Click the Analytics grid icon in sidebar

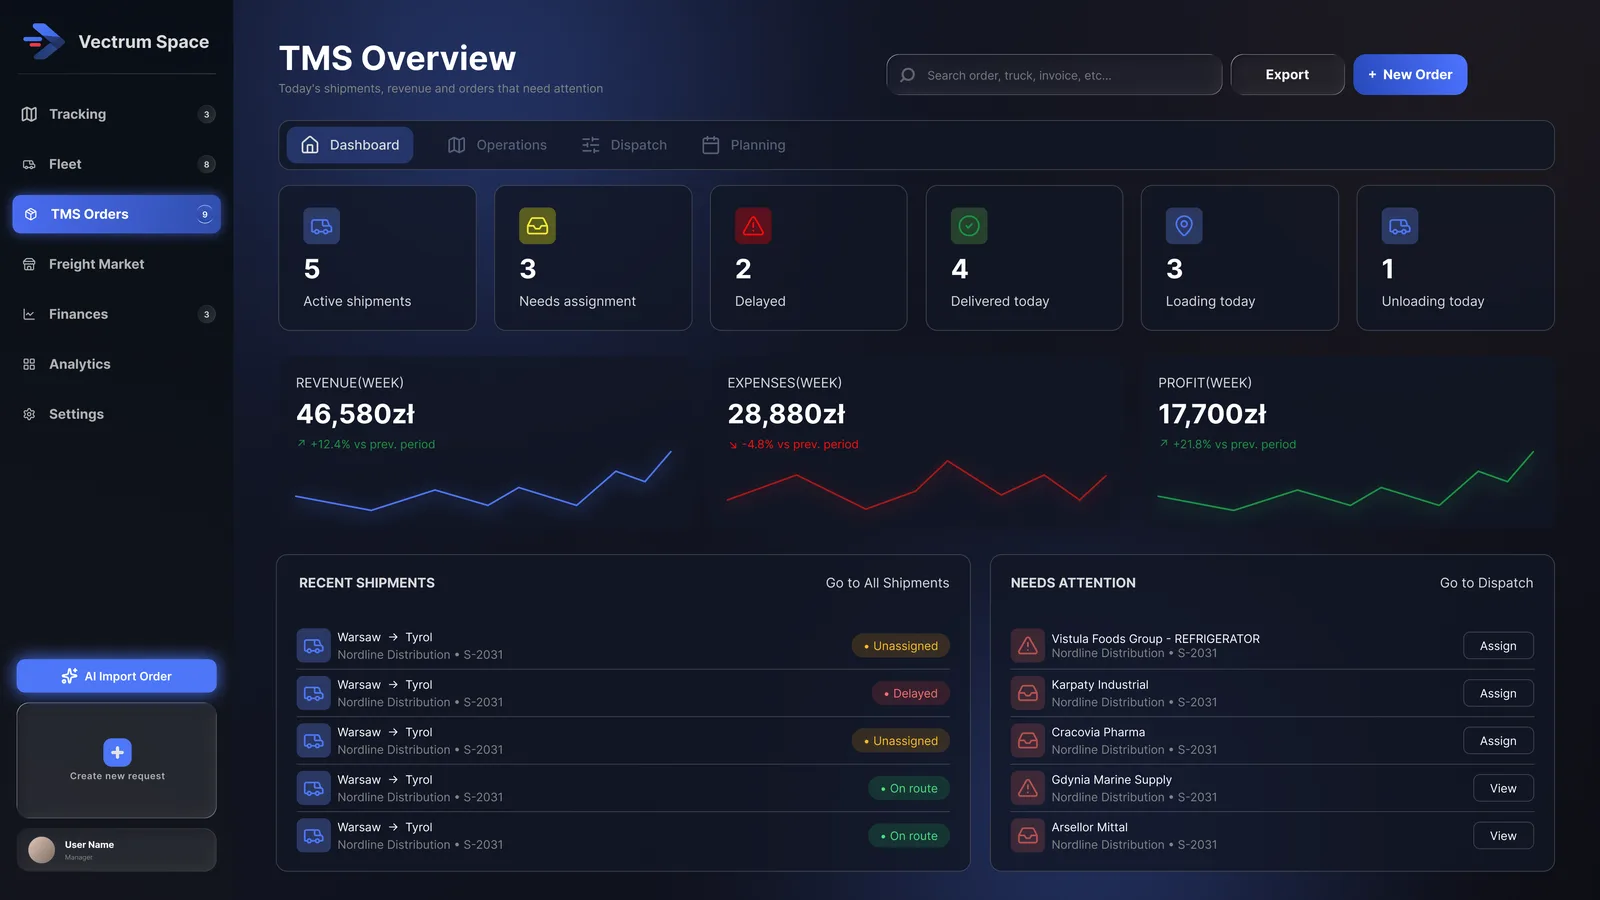pyautogui.click(x=29, y=364)
